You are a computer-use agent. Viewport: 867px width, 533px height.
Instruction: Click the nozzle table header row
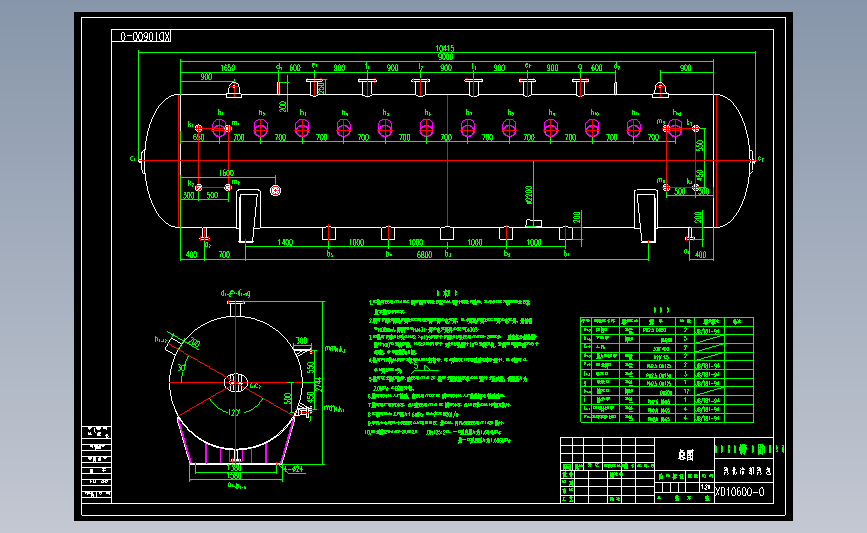(667, 321)
